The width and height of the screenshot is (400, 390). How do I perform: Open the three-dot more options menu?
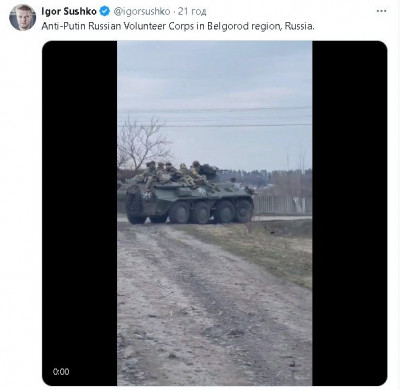click(381, 11)
